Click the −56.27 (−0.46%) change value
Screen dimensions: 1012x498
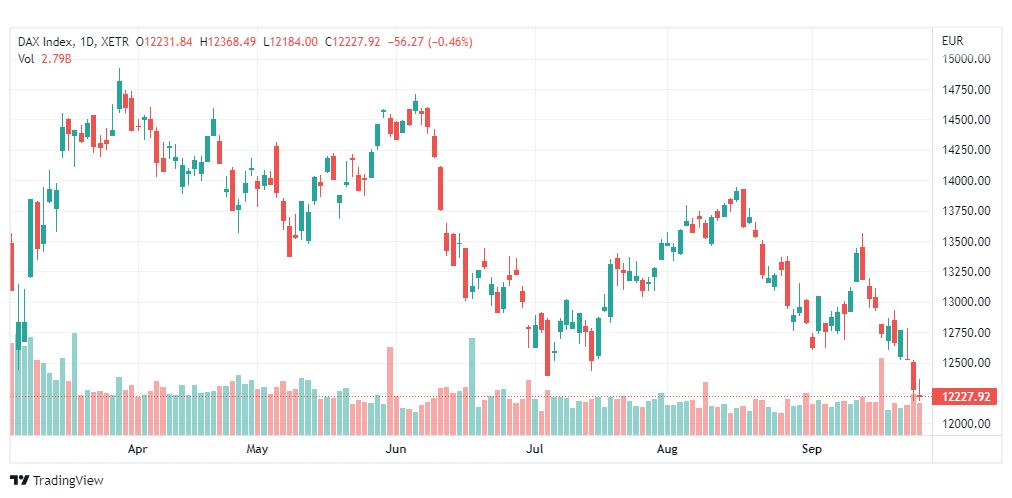click(x=430, y=42)
